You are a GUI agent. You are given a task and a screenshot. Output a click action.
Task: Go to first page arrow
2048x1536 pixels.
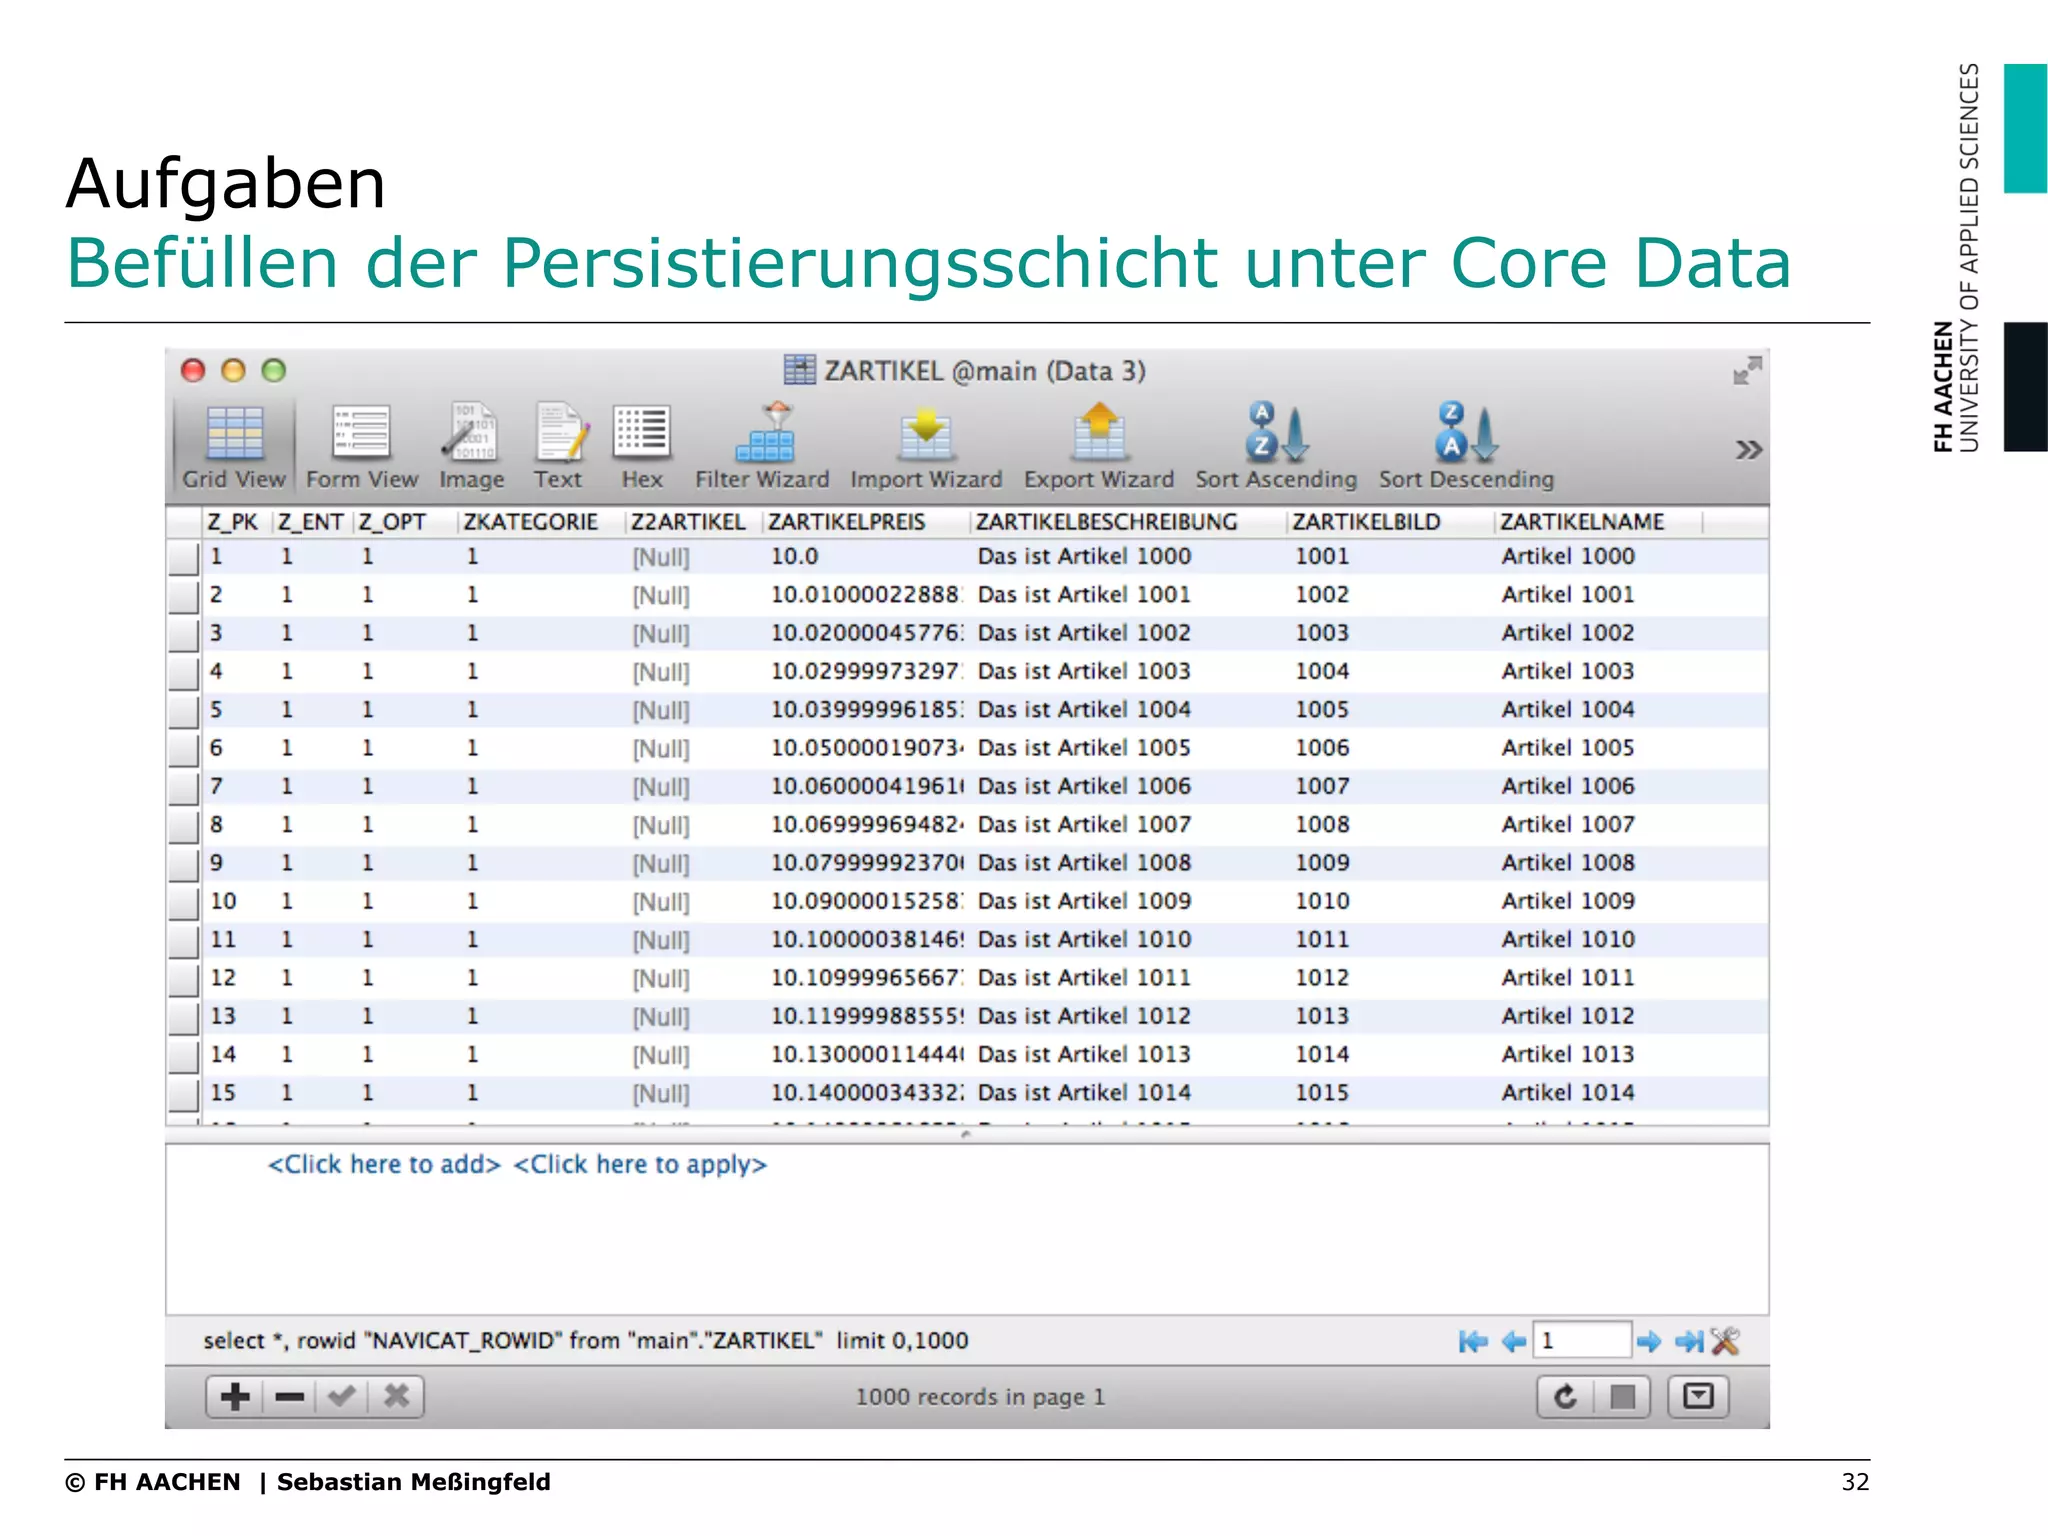point(1473,1341)
